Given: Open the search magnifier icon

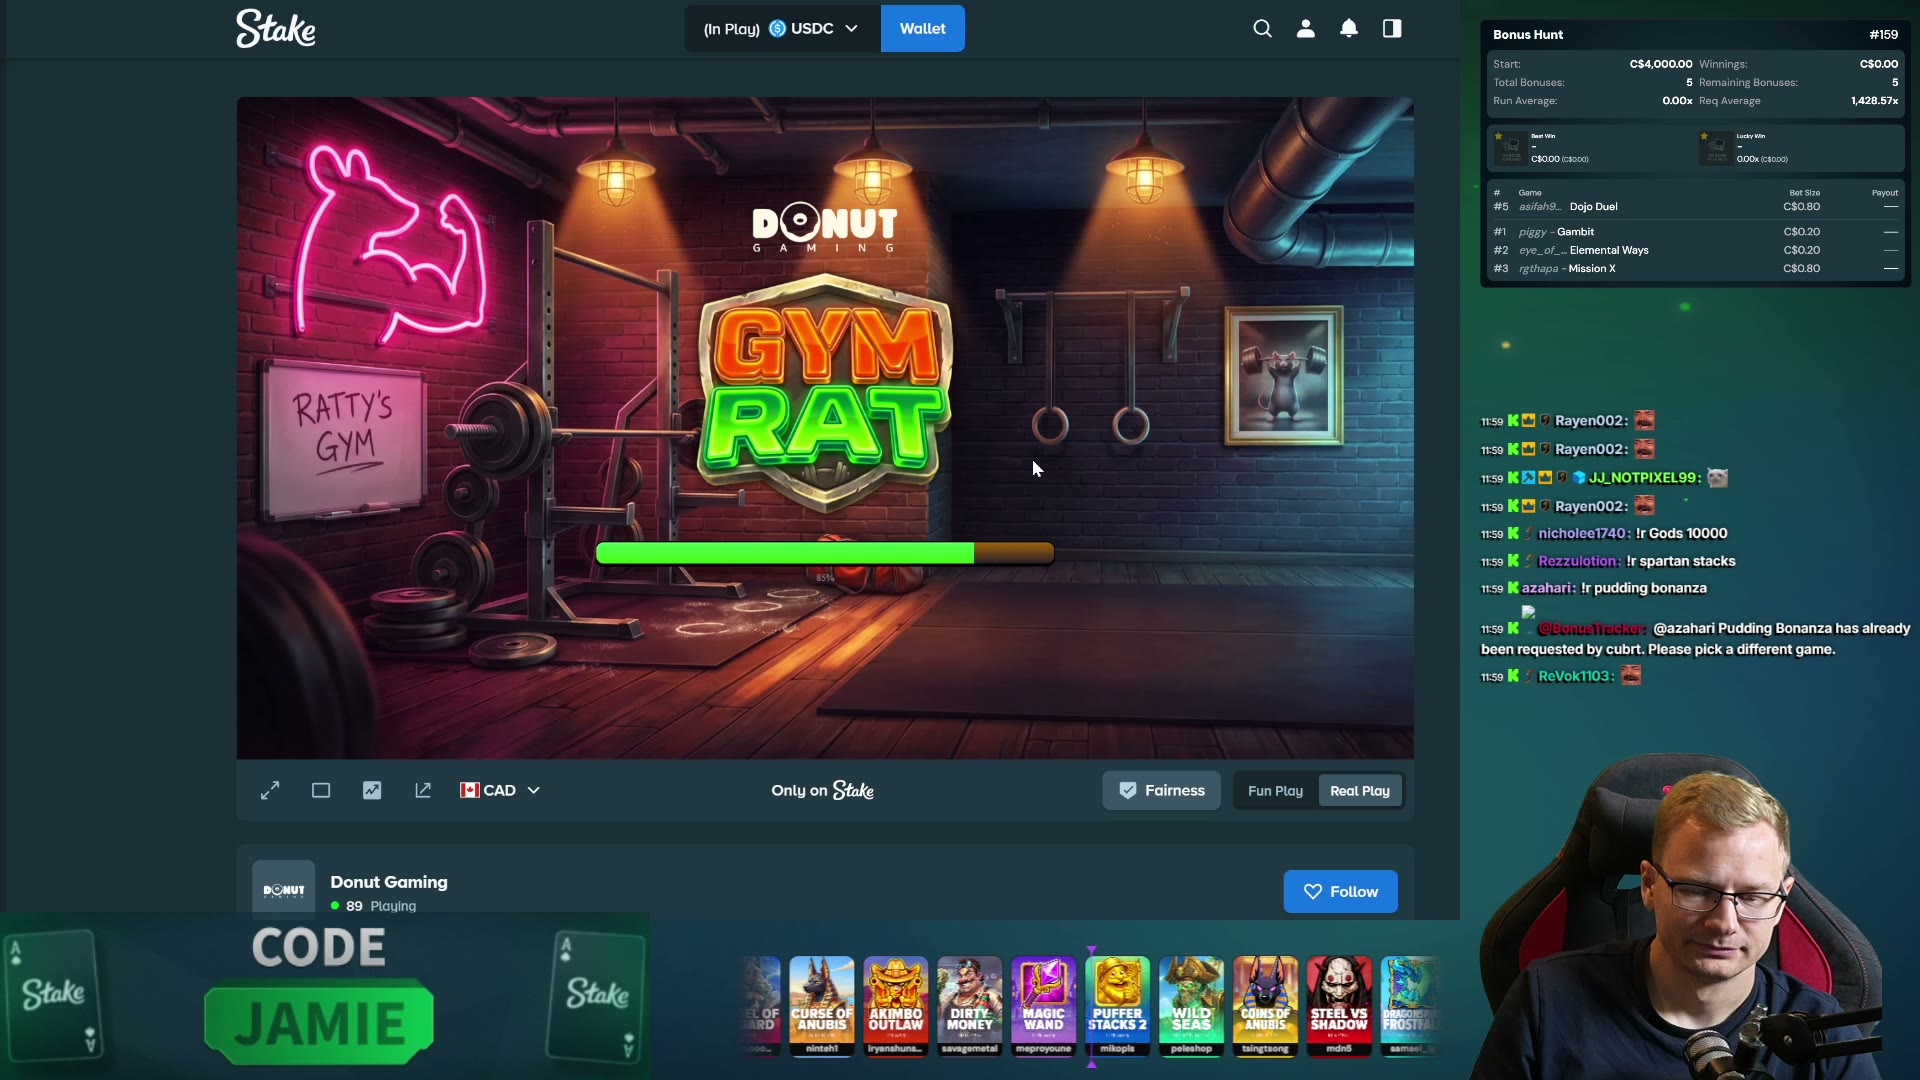Looking at the screenshot, I should tap(1262, 28).
